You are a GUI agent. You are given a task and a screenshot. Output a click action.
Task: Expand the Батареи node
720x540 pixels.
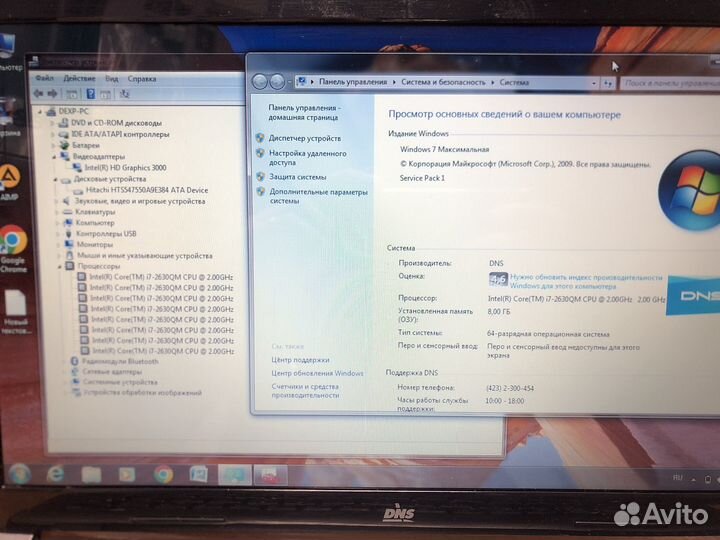pyautogui.click(x=53, y=146)
